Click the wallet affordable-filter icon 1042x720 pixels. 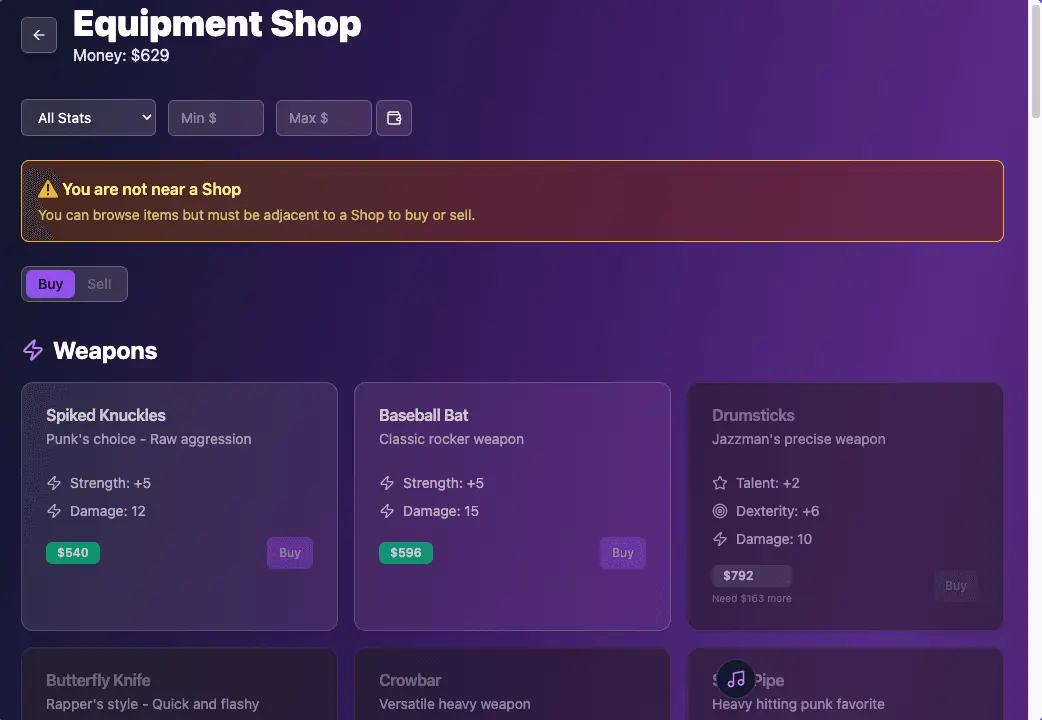pyautogui.click(x=394, y=118)
